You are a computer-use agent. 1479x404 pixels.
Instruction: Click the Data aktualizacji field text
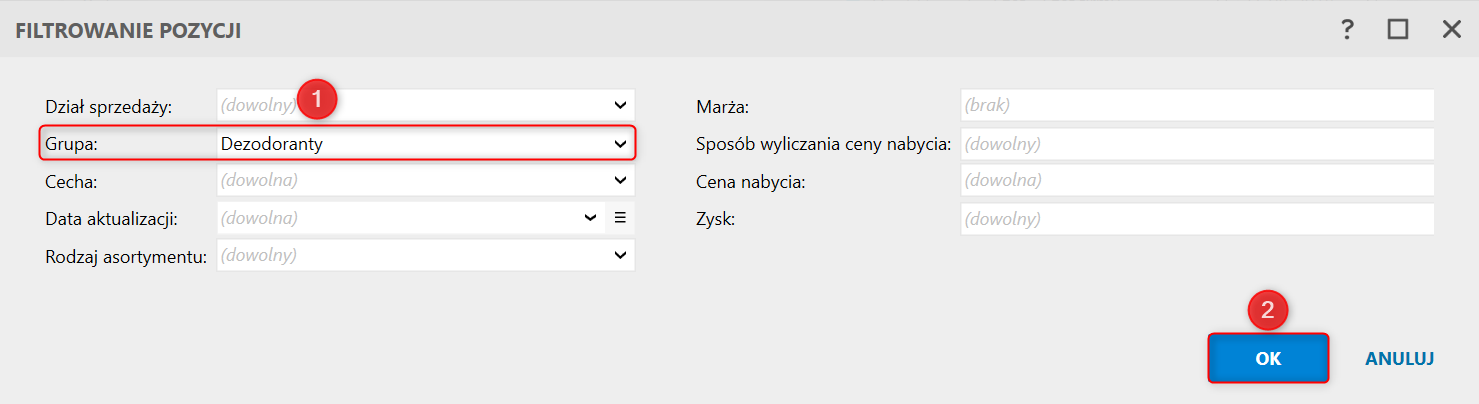click(259, 217)
